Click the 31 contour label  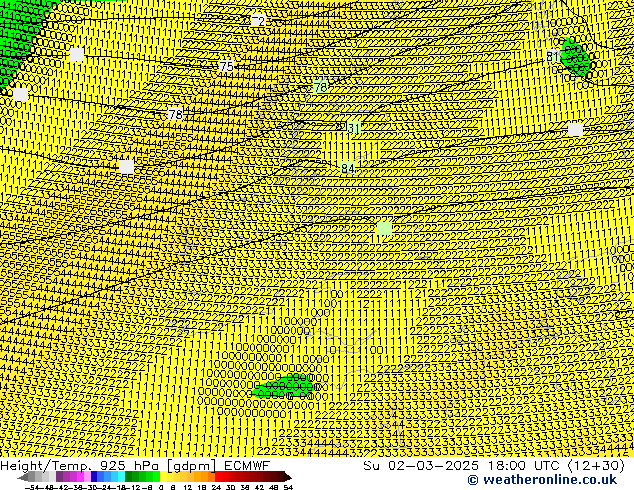pyautogui.click(x=353, y=128)
